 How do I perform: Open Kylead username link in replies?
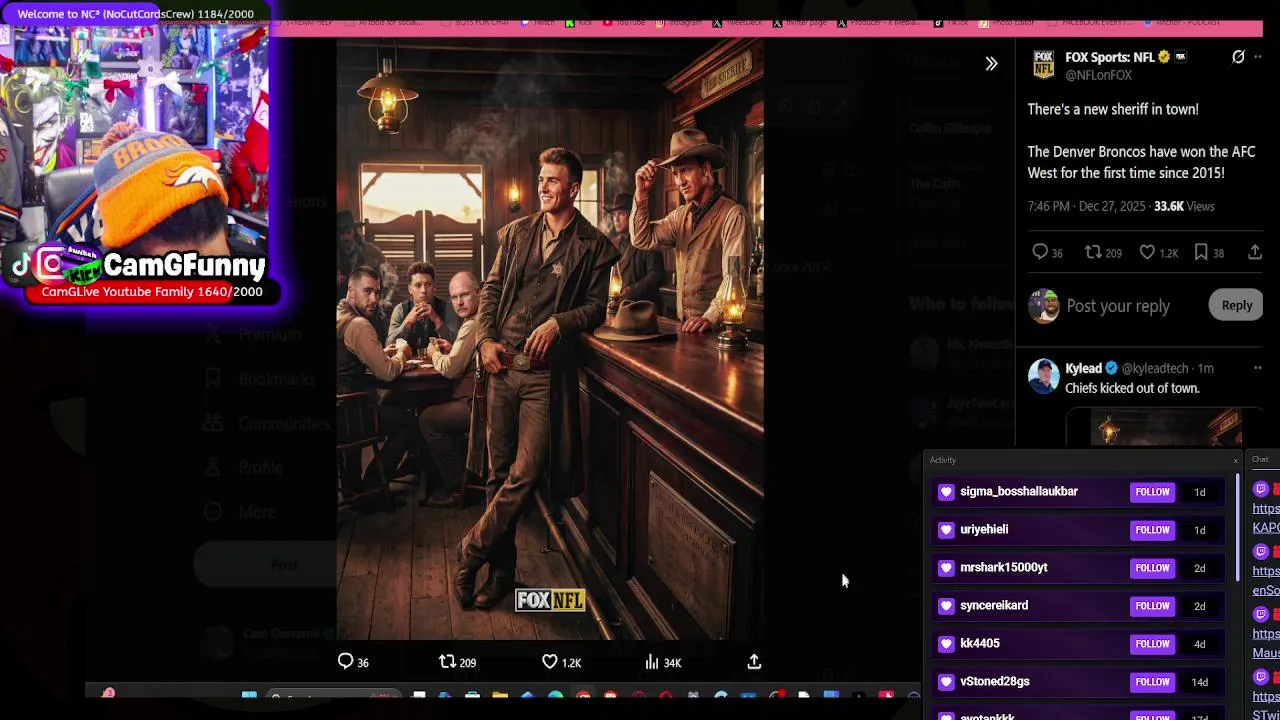1083,368
